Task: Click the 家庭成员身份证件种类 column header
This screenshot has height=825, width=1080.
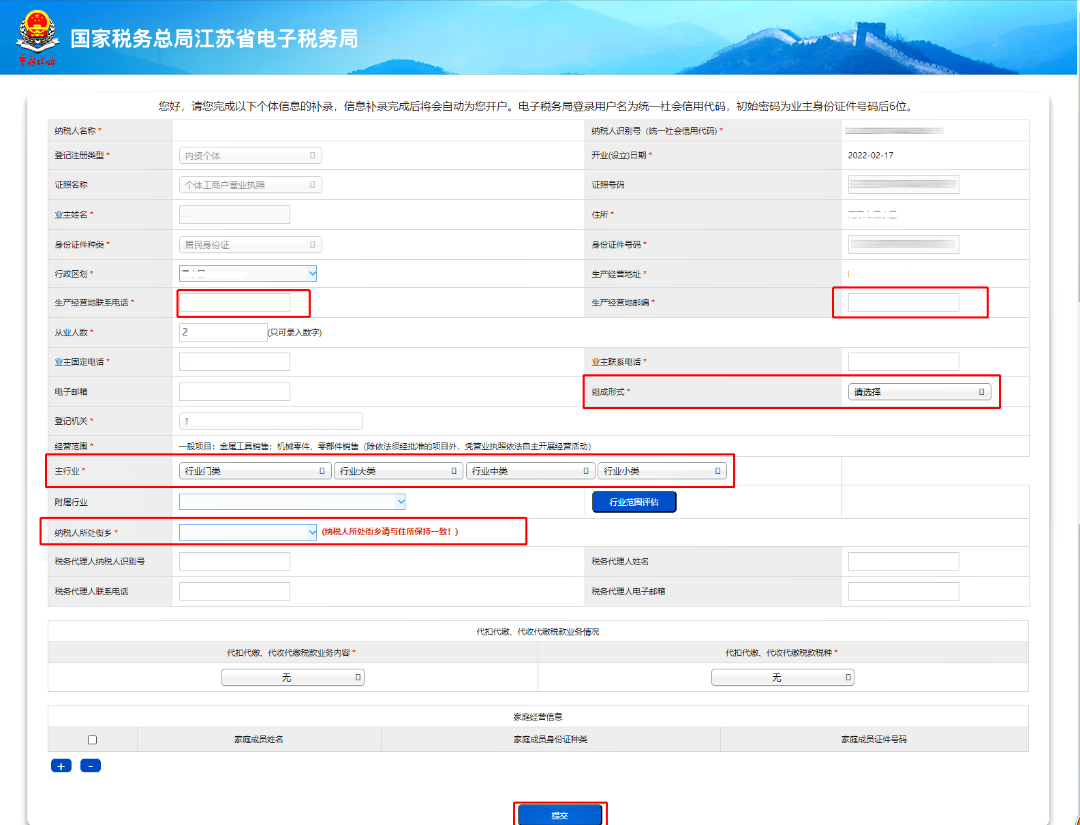Action: (x=550, y=740)
